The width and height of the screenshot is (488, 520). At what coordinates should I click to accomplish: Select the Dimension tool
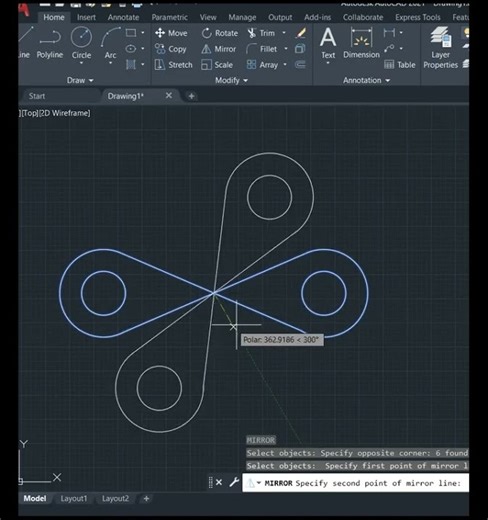361,43
